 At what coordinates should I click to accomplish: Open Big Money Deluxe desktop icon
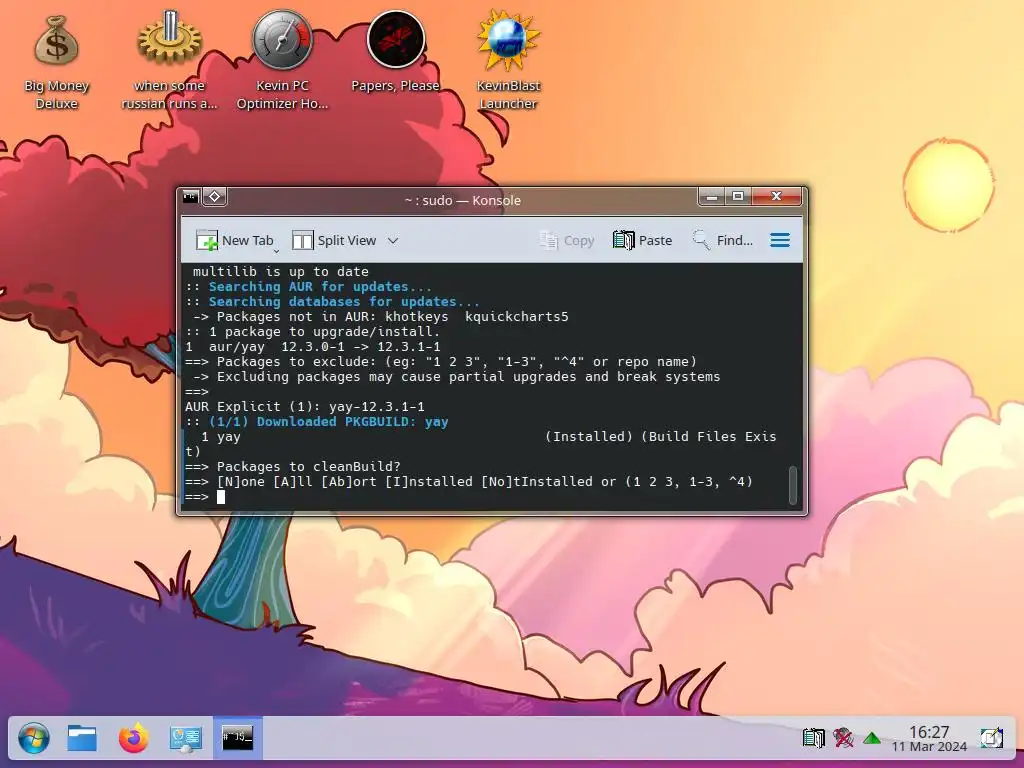pyautogui.click(x=57, y=62)
